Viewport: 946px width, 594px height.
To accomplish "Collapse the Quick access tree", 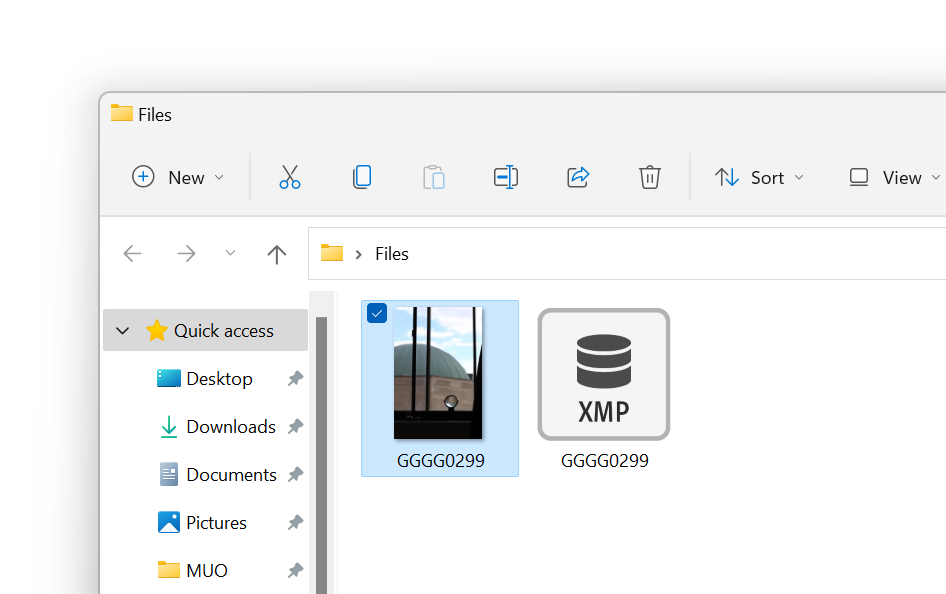I will 123,331.
